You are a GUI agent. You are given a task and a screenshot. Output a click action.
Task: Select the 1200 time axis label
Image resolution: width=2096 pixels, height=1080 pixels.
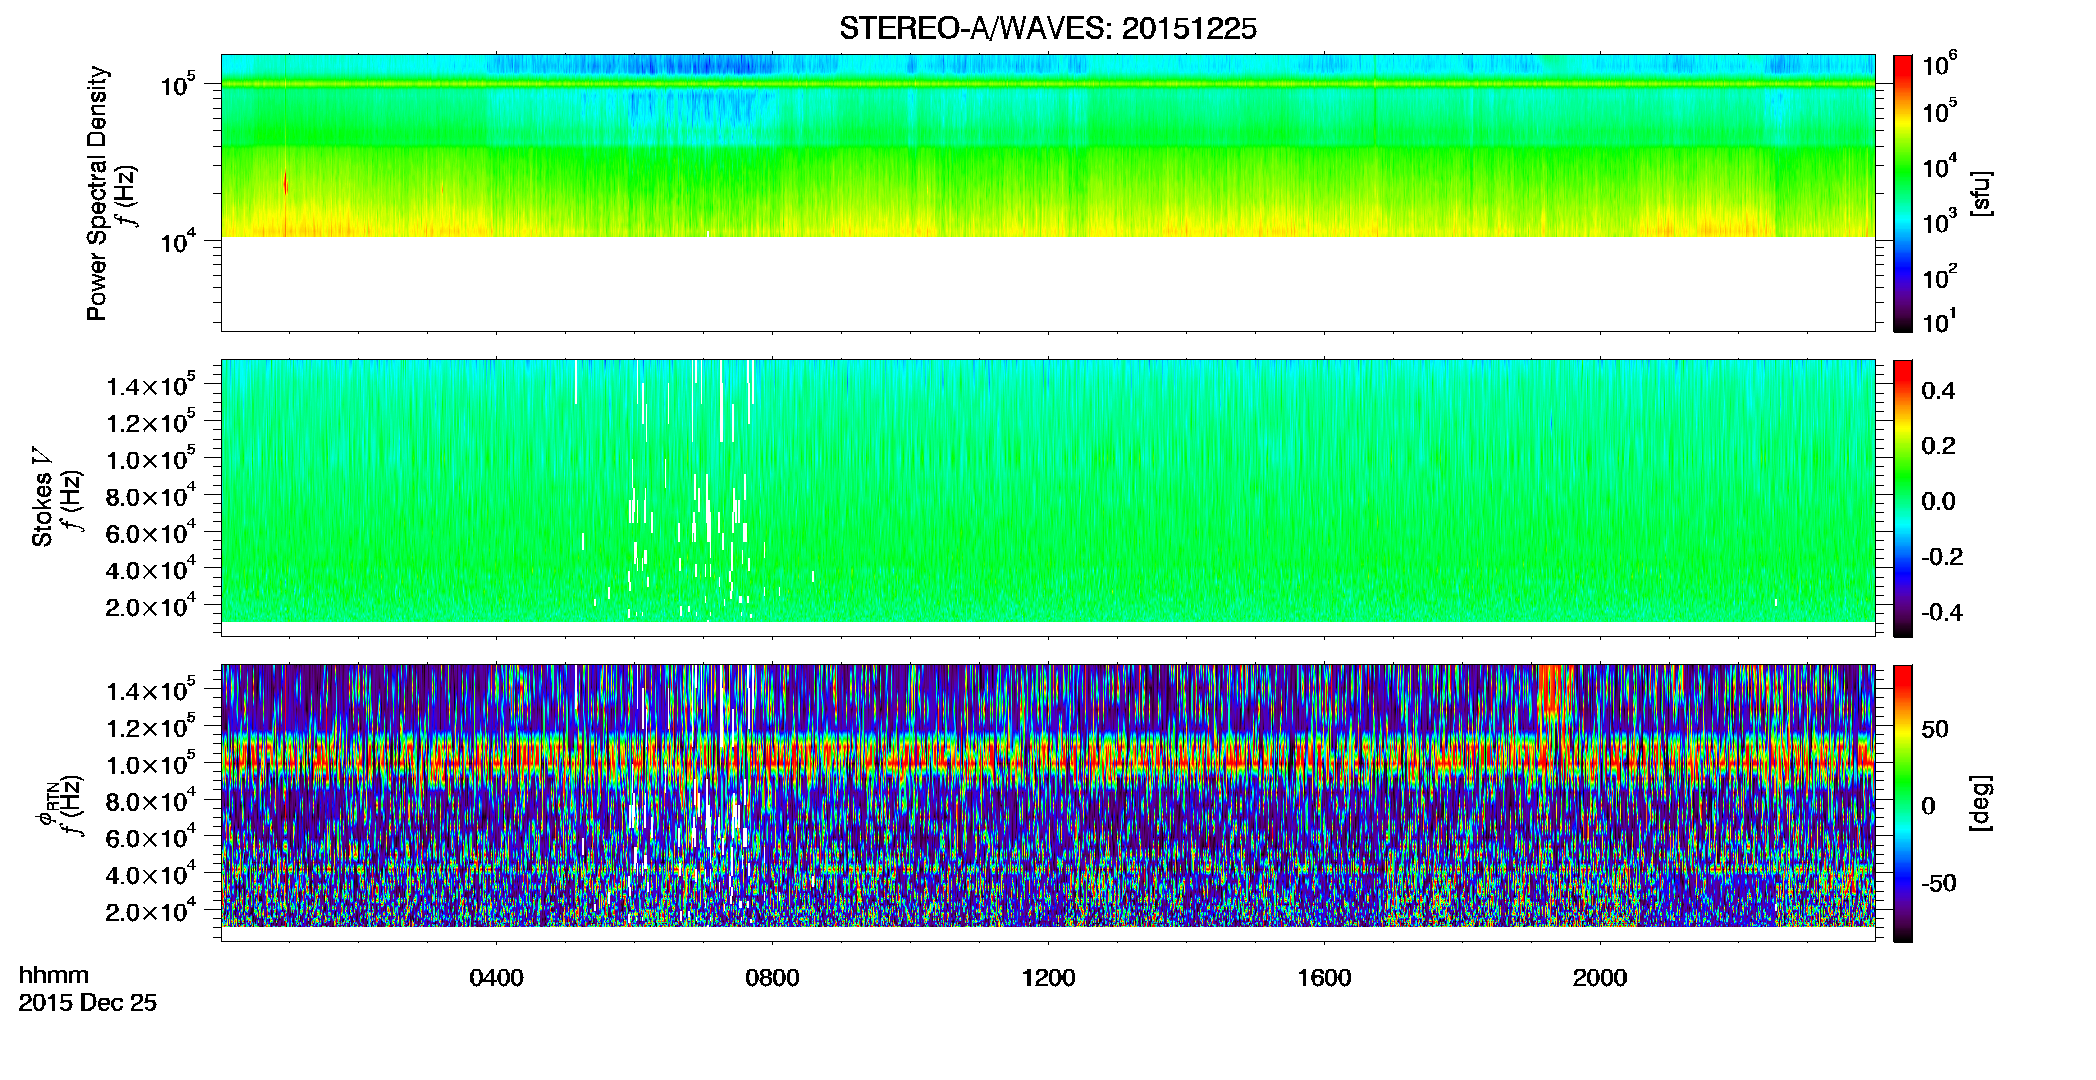1048,978
